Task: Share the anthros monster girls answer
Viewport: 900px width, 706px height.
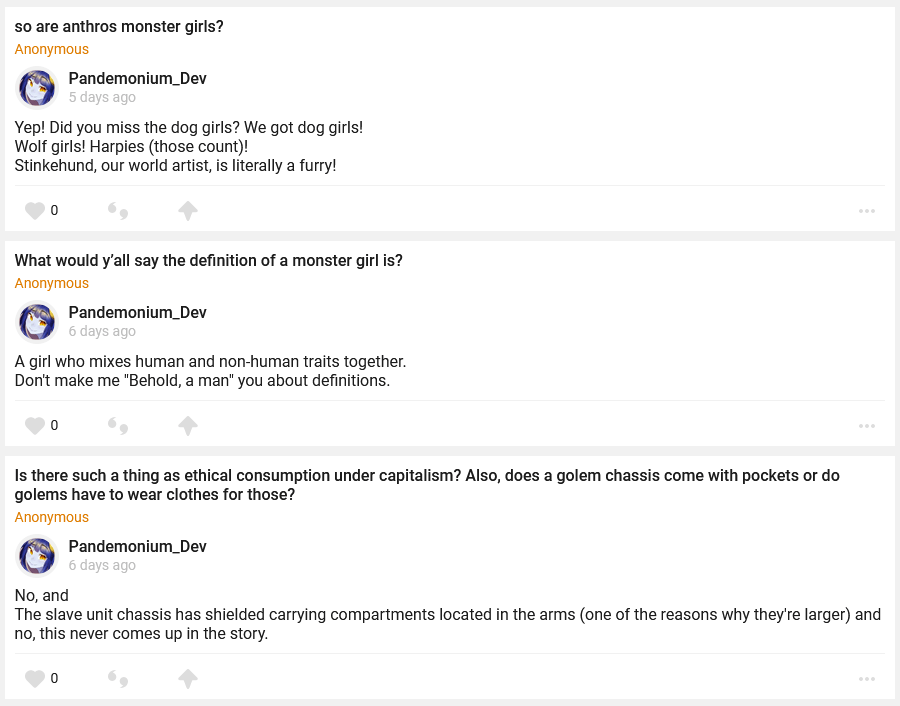Action: pos(188,211)
